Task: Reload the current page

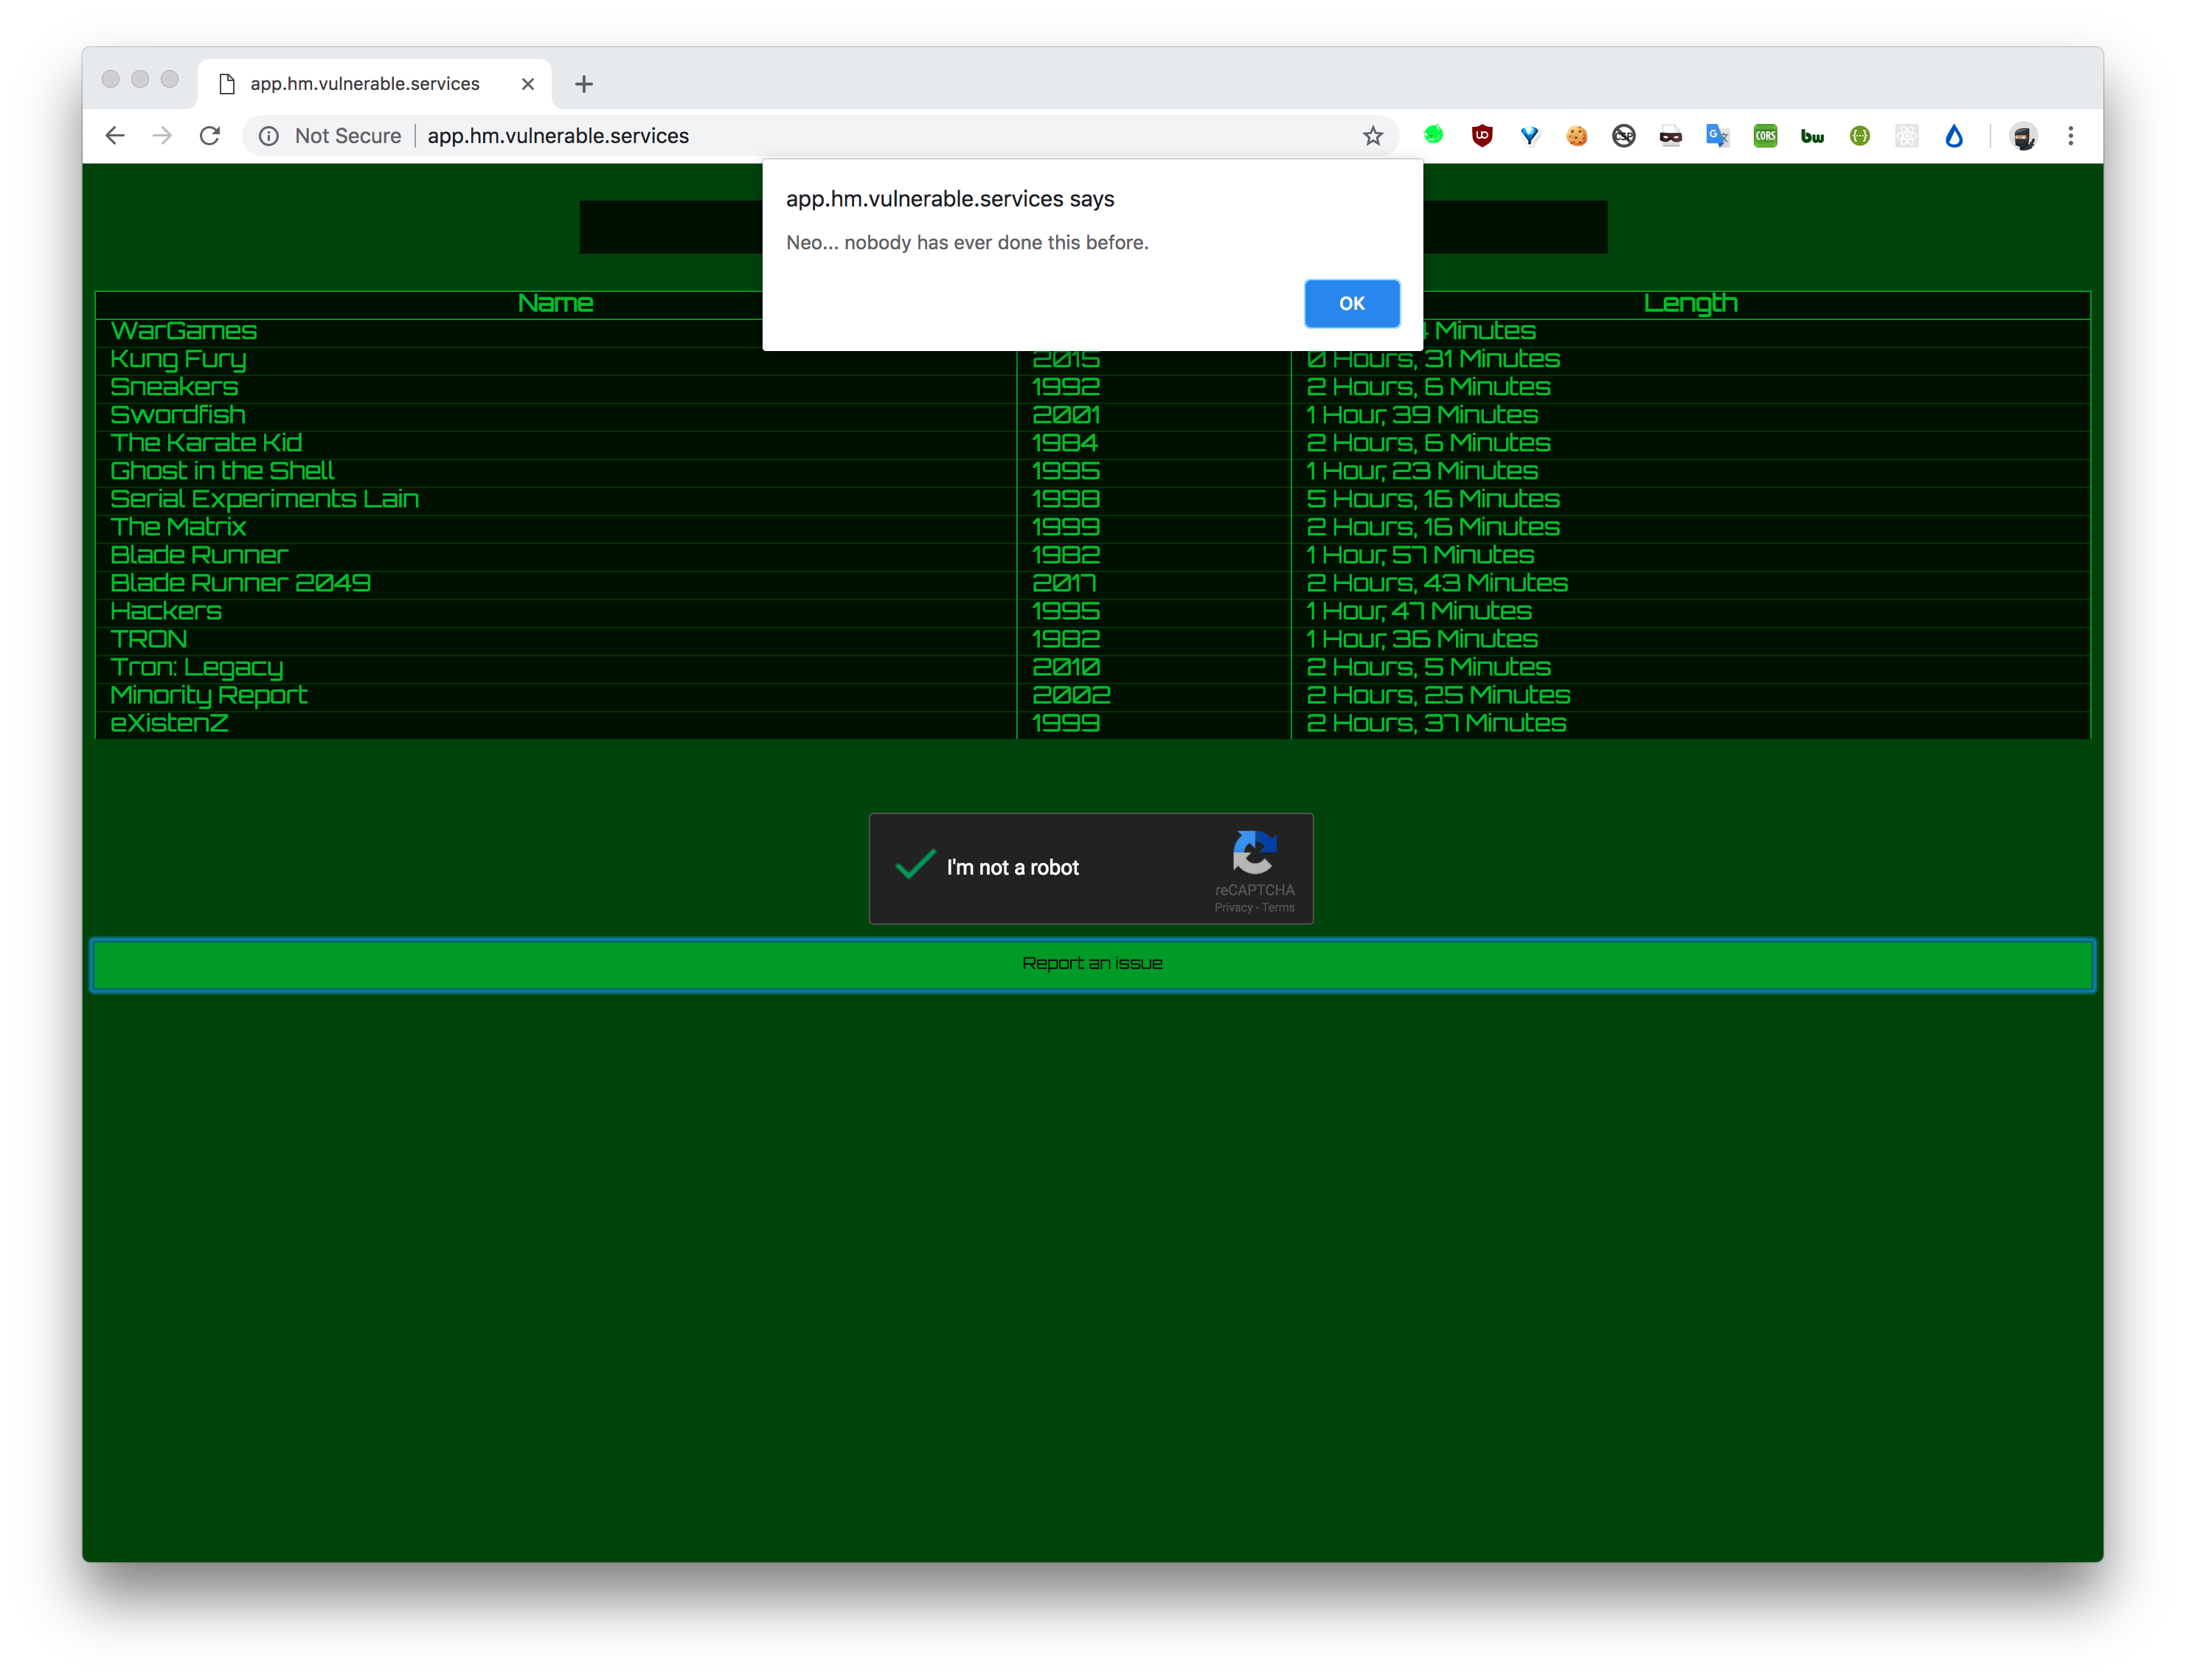Action: [x=209, y=136]
